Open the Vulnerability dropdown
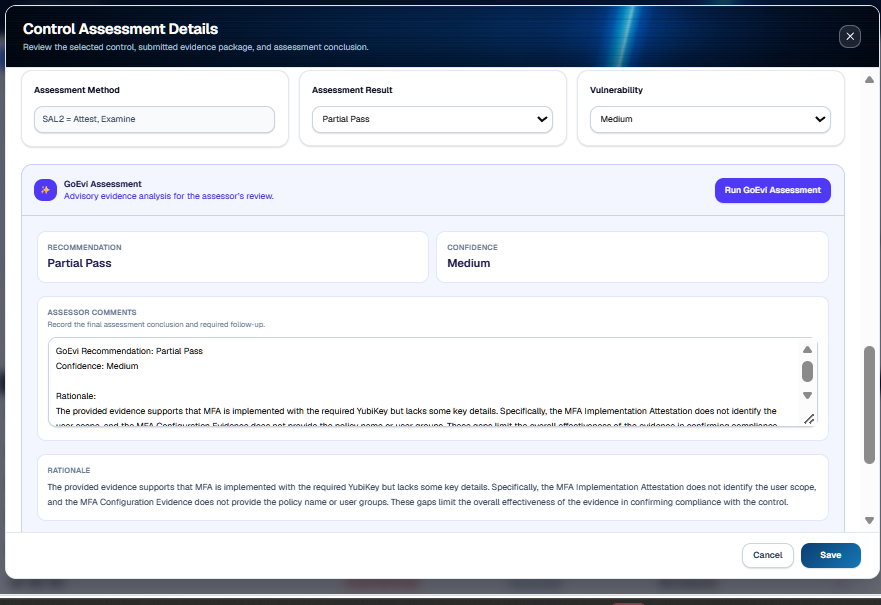This screenshot has height=605, width=881. coord(710,119)
